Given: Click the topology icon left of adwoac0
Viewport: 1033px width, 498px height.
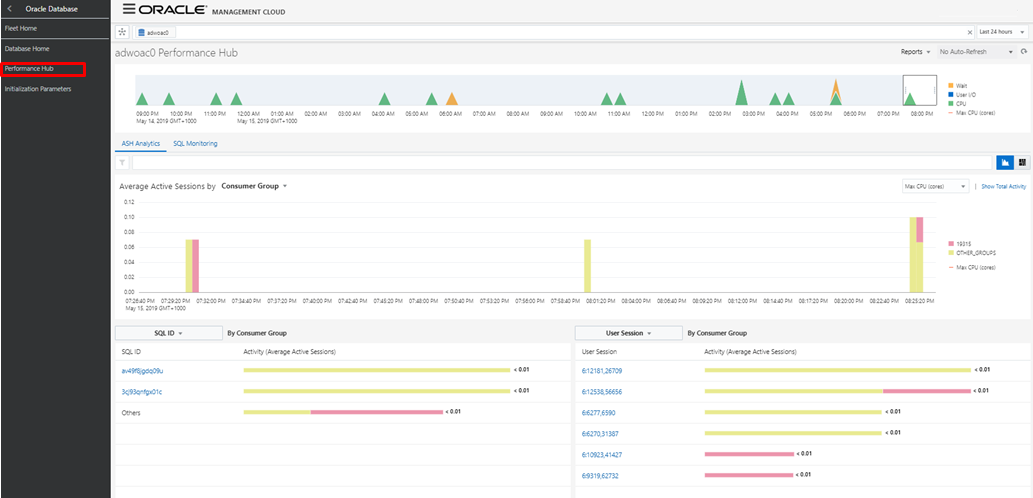Looking at the screenshot, I should (123, 32).
